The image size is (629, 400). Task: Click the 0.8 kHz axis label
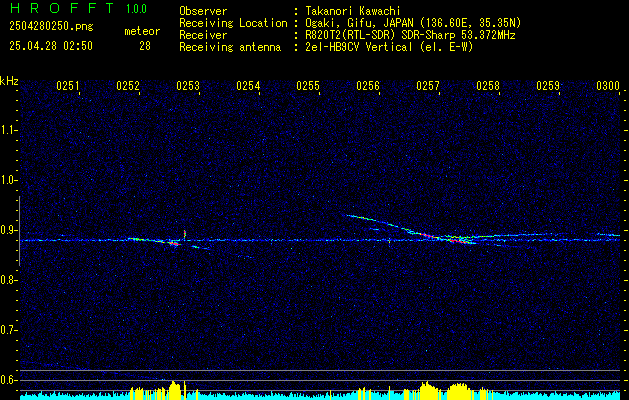point(8,280)
